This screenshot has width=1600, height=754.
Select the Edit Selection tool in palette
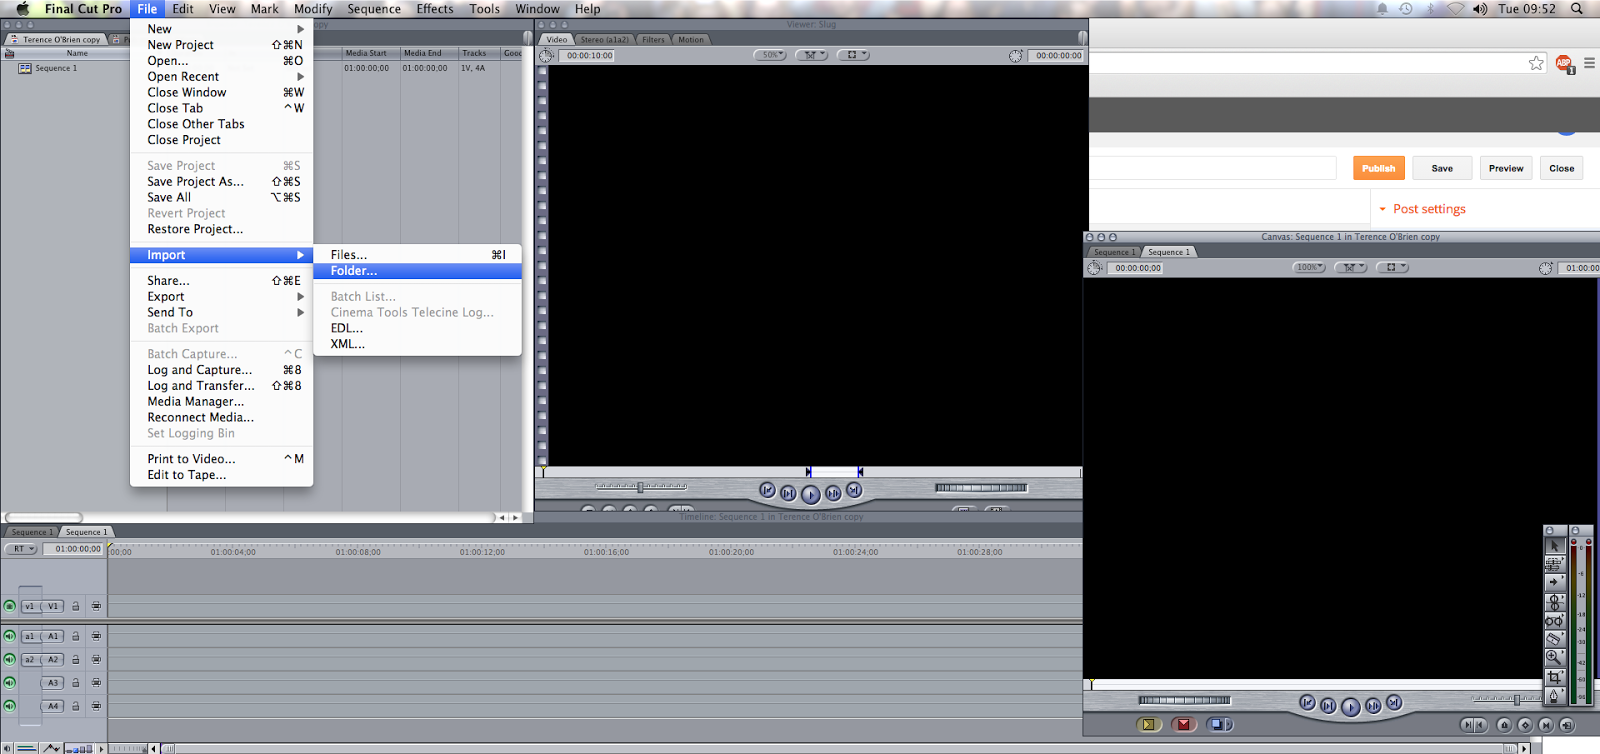pyautogui.click(x=1555, y=564)
